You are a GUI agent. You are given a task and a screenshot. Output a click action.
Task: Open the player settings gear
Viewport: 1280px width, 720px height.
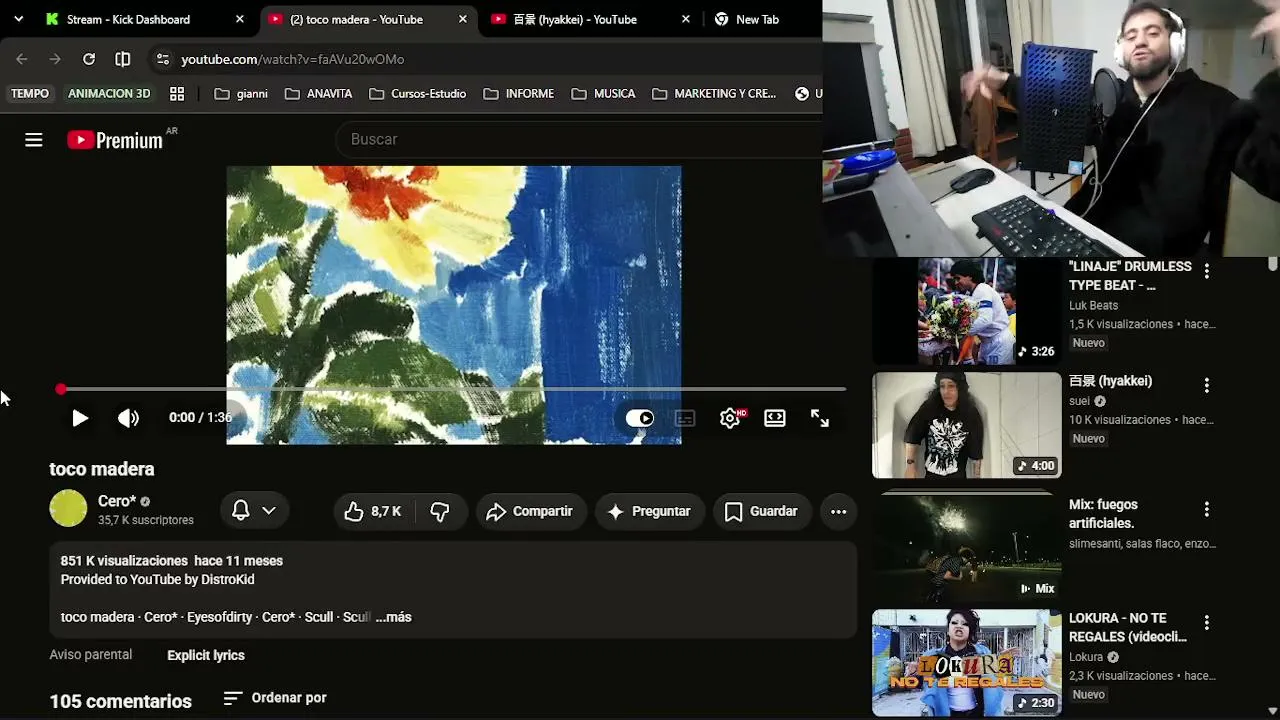point(730,418)
